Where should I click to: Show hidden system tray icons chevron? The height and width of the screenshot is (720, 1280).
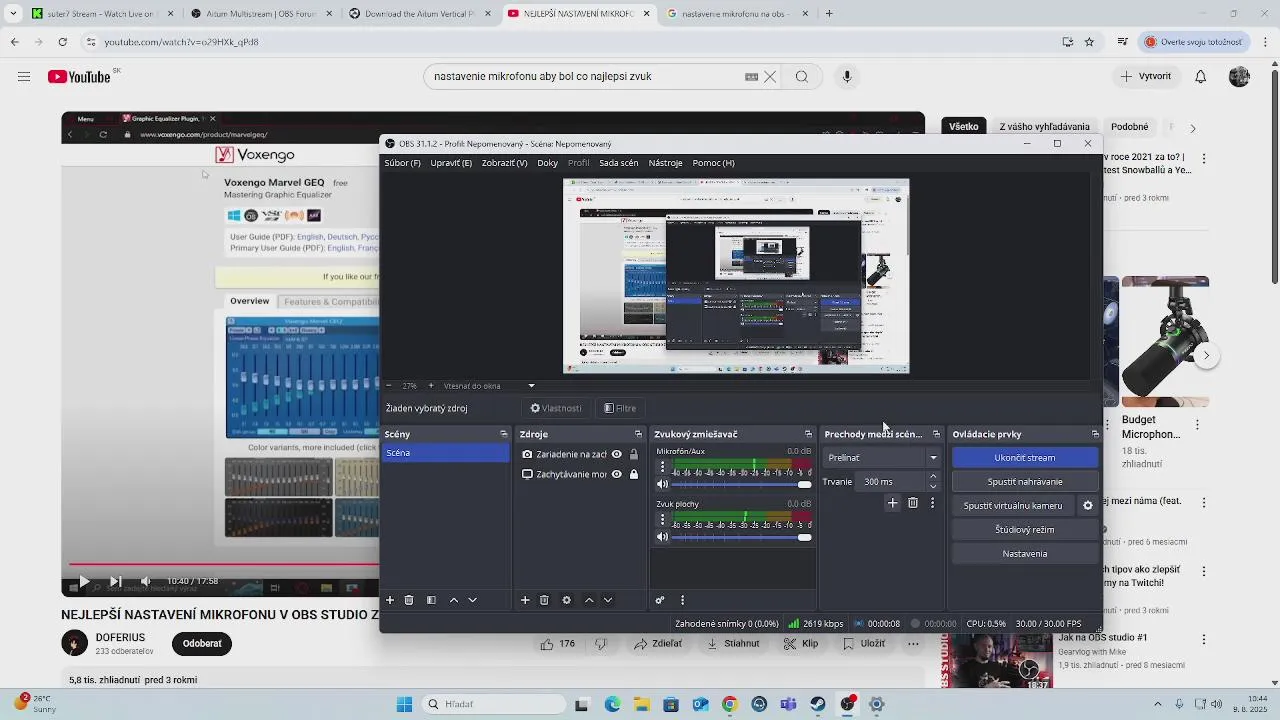pos(1158,704)
